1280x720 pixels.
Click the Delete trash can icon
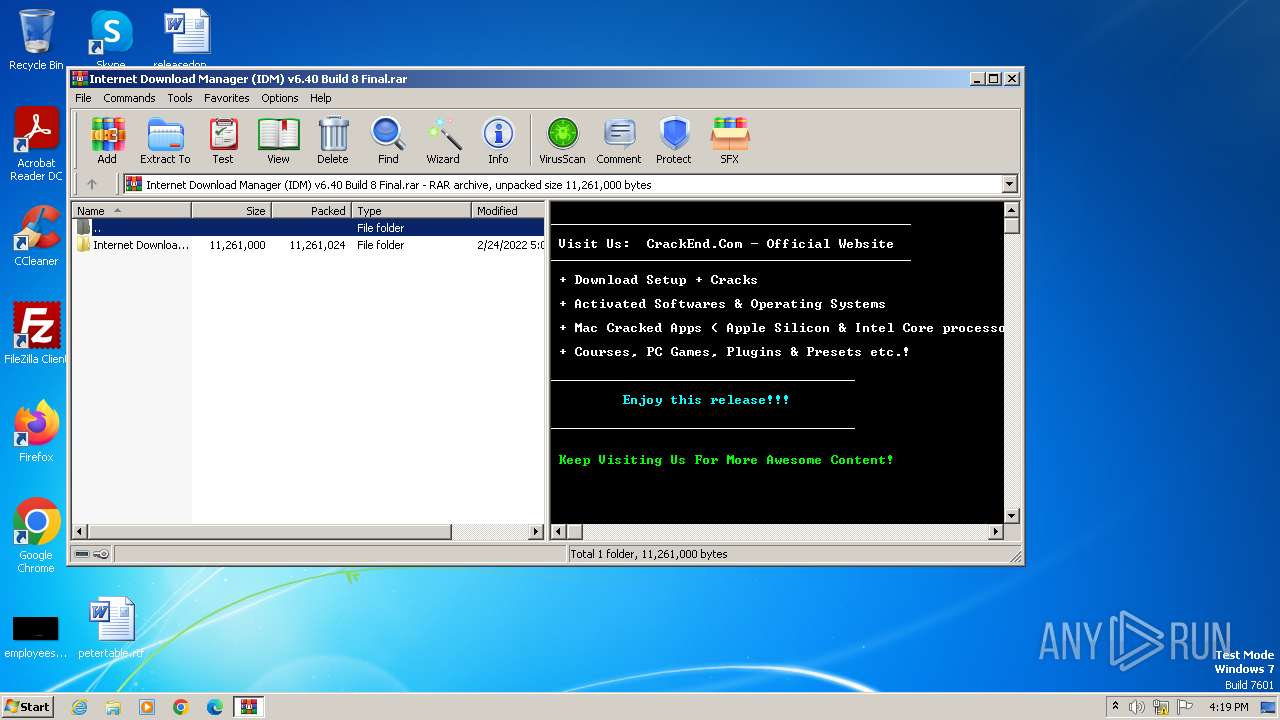pyautogui.click(x=333, y=140)
